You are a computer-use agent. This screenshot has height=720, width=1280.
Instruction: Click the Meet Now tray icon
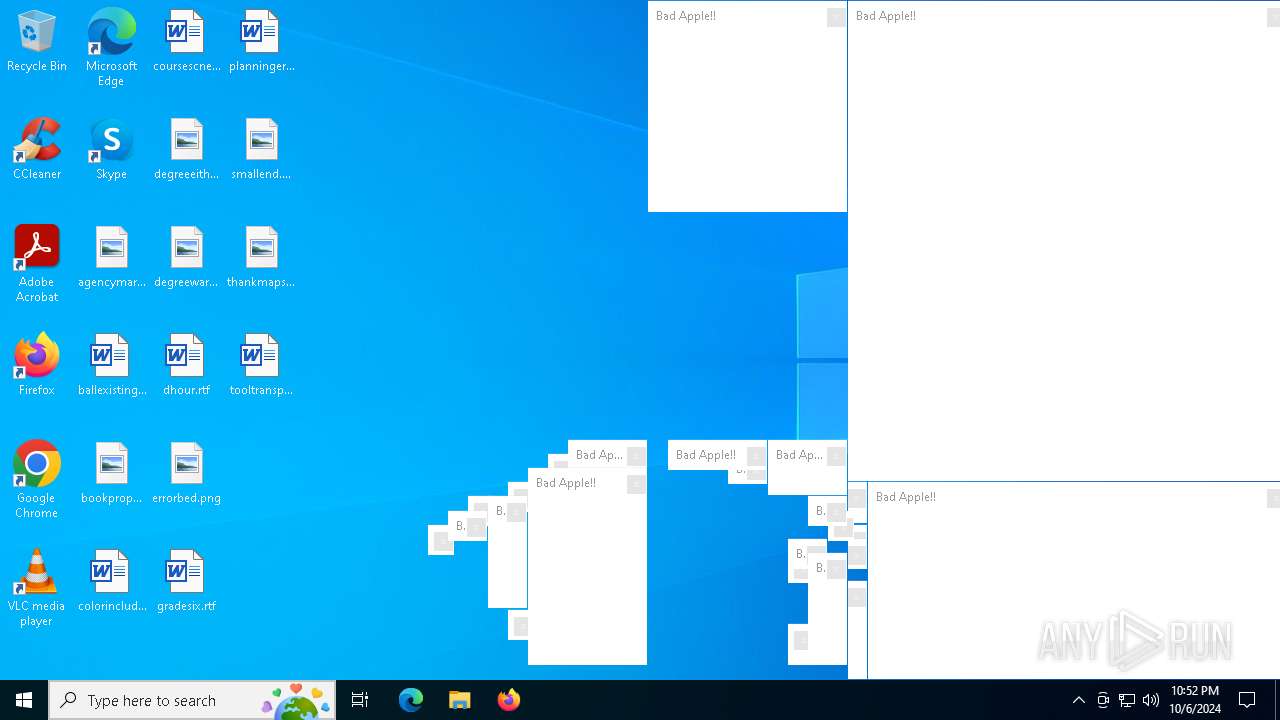pos(1103,700)
